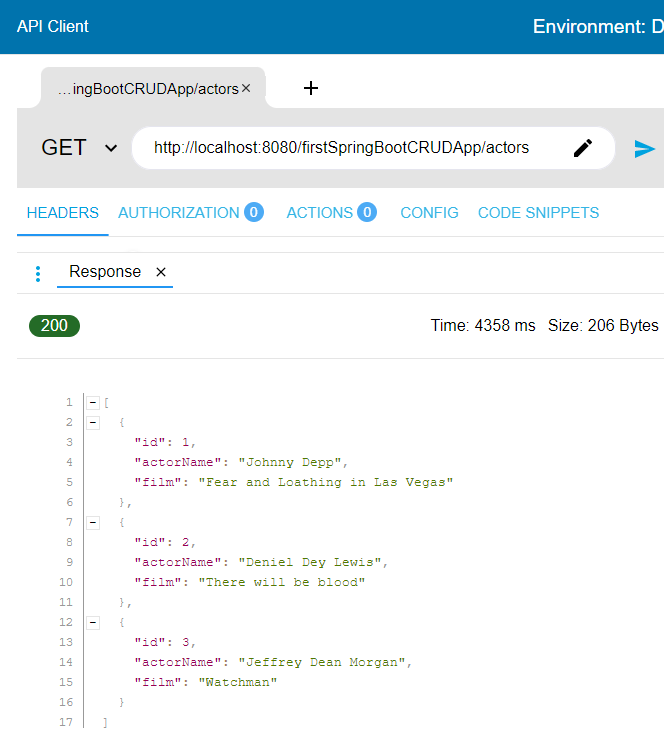Open the CONFIG tab
664x734 pixels.
coord(429,213)
